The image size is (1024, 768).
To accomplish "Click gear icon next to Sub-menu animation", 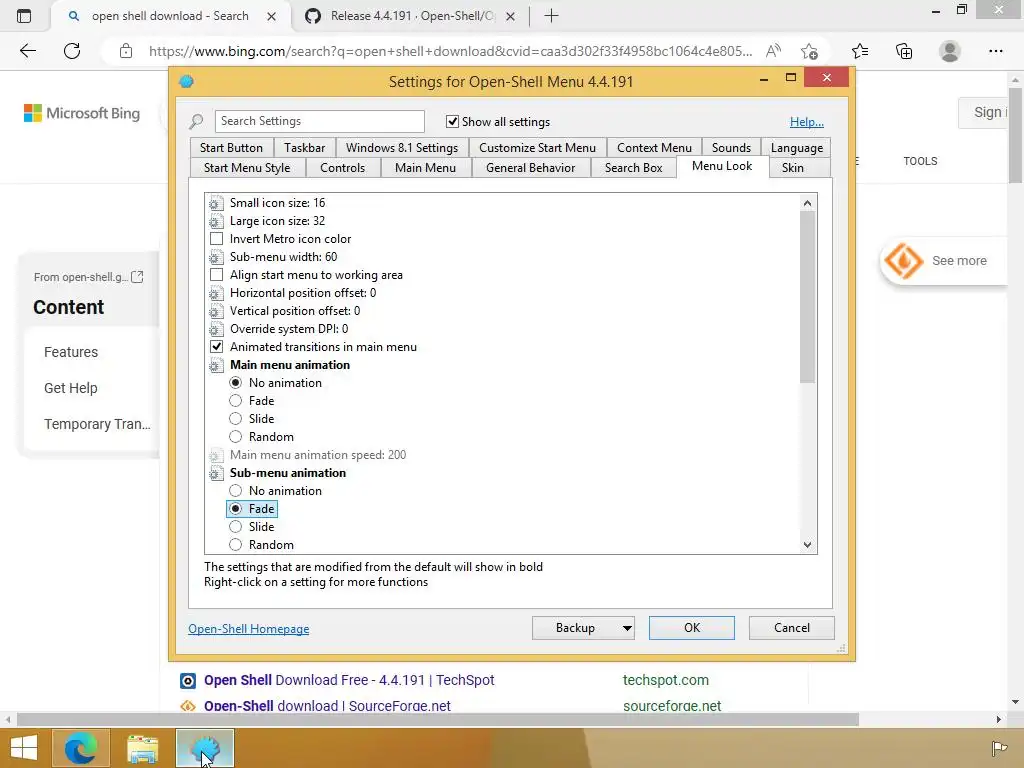I will [216, 473].
